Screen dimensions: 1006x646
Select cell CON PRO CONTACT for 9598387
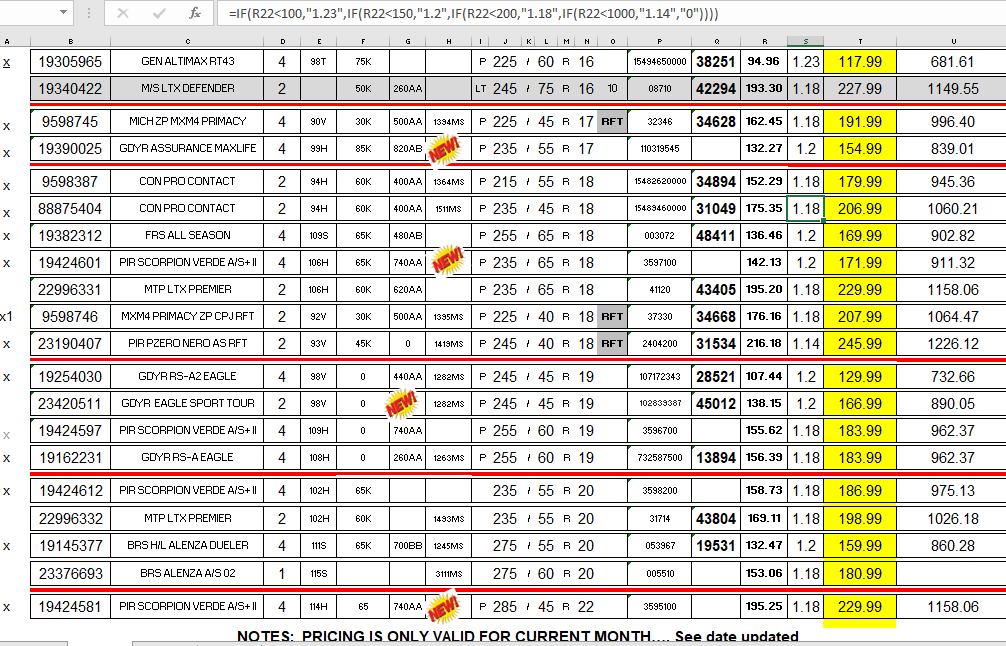(187, 182)
